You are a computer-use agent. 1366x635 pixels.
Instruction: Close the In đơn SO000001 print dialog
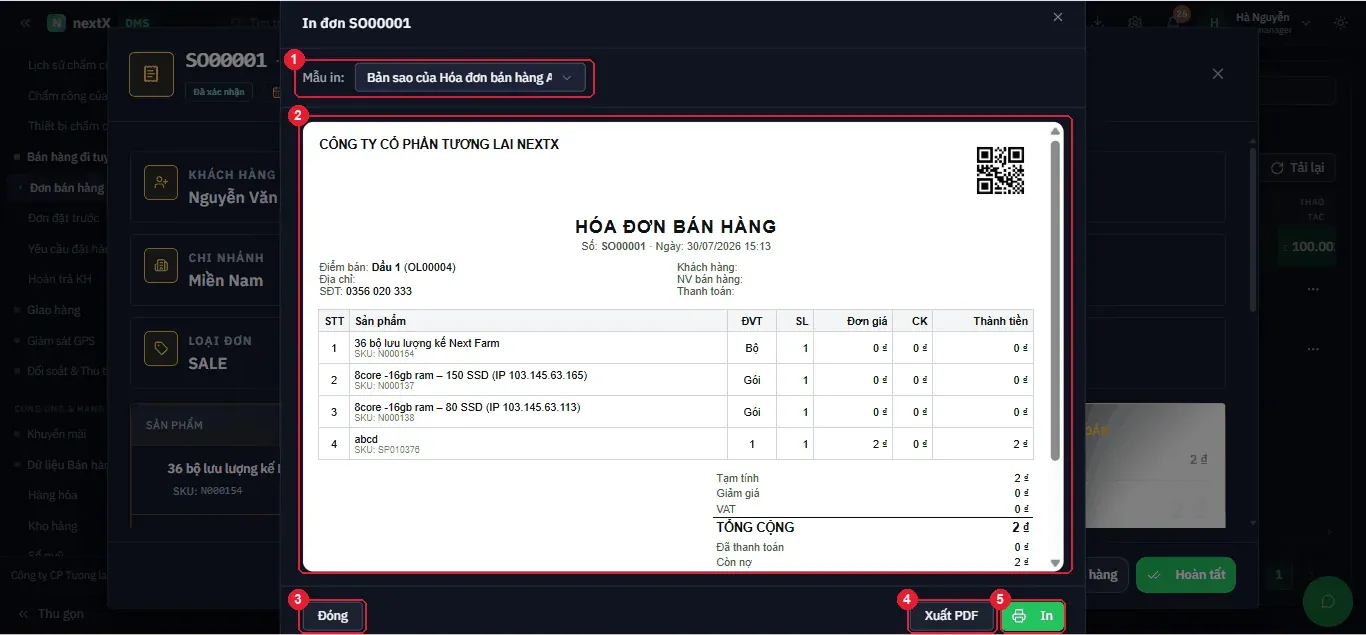[1058, 17]
